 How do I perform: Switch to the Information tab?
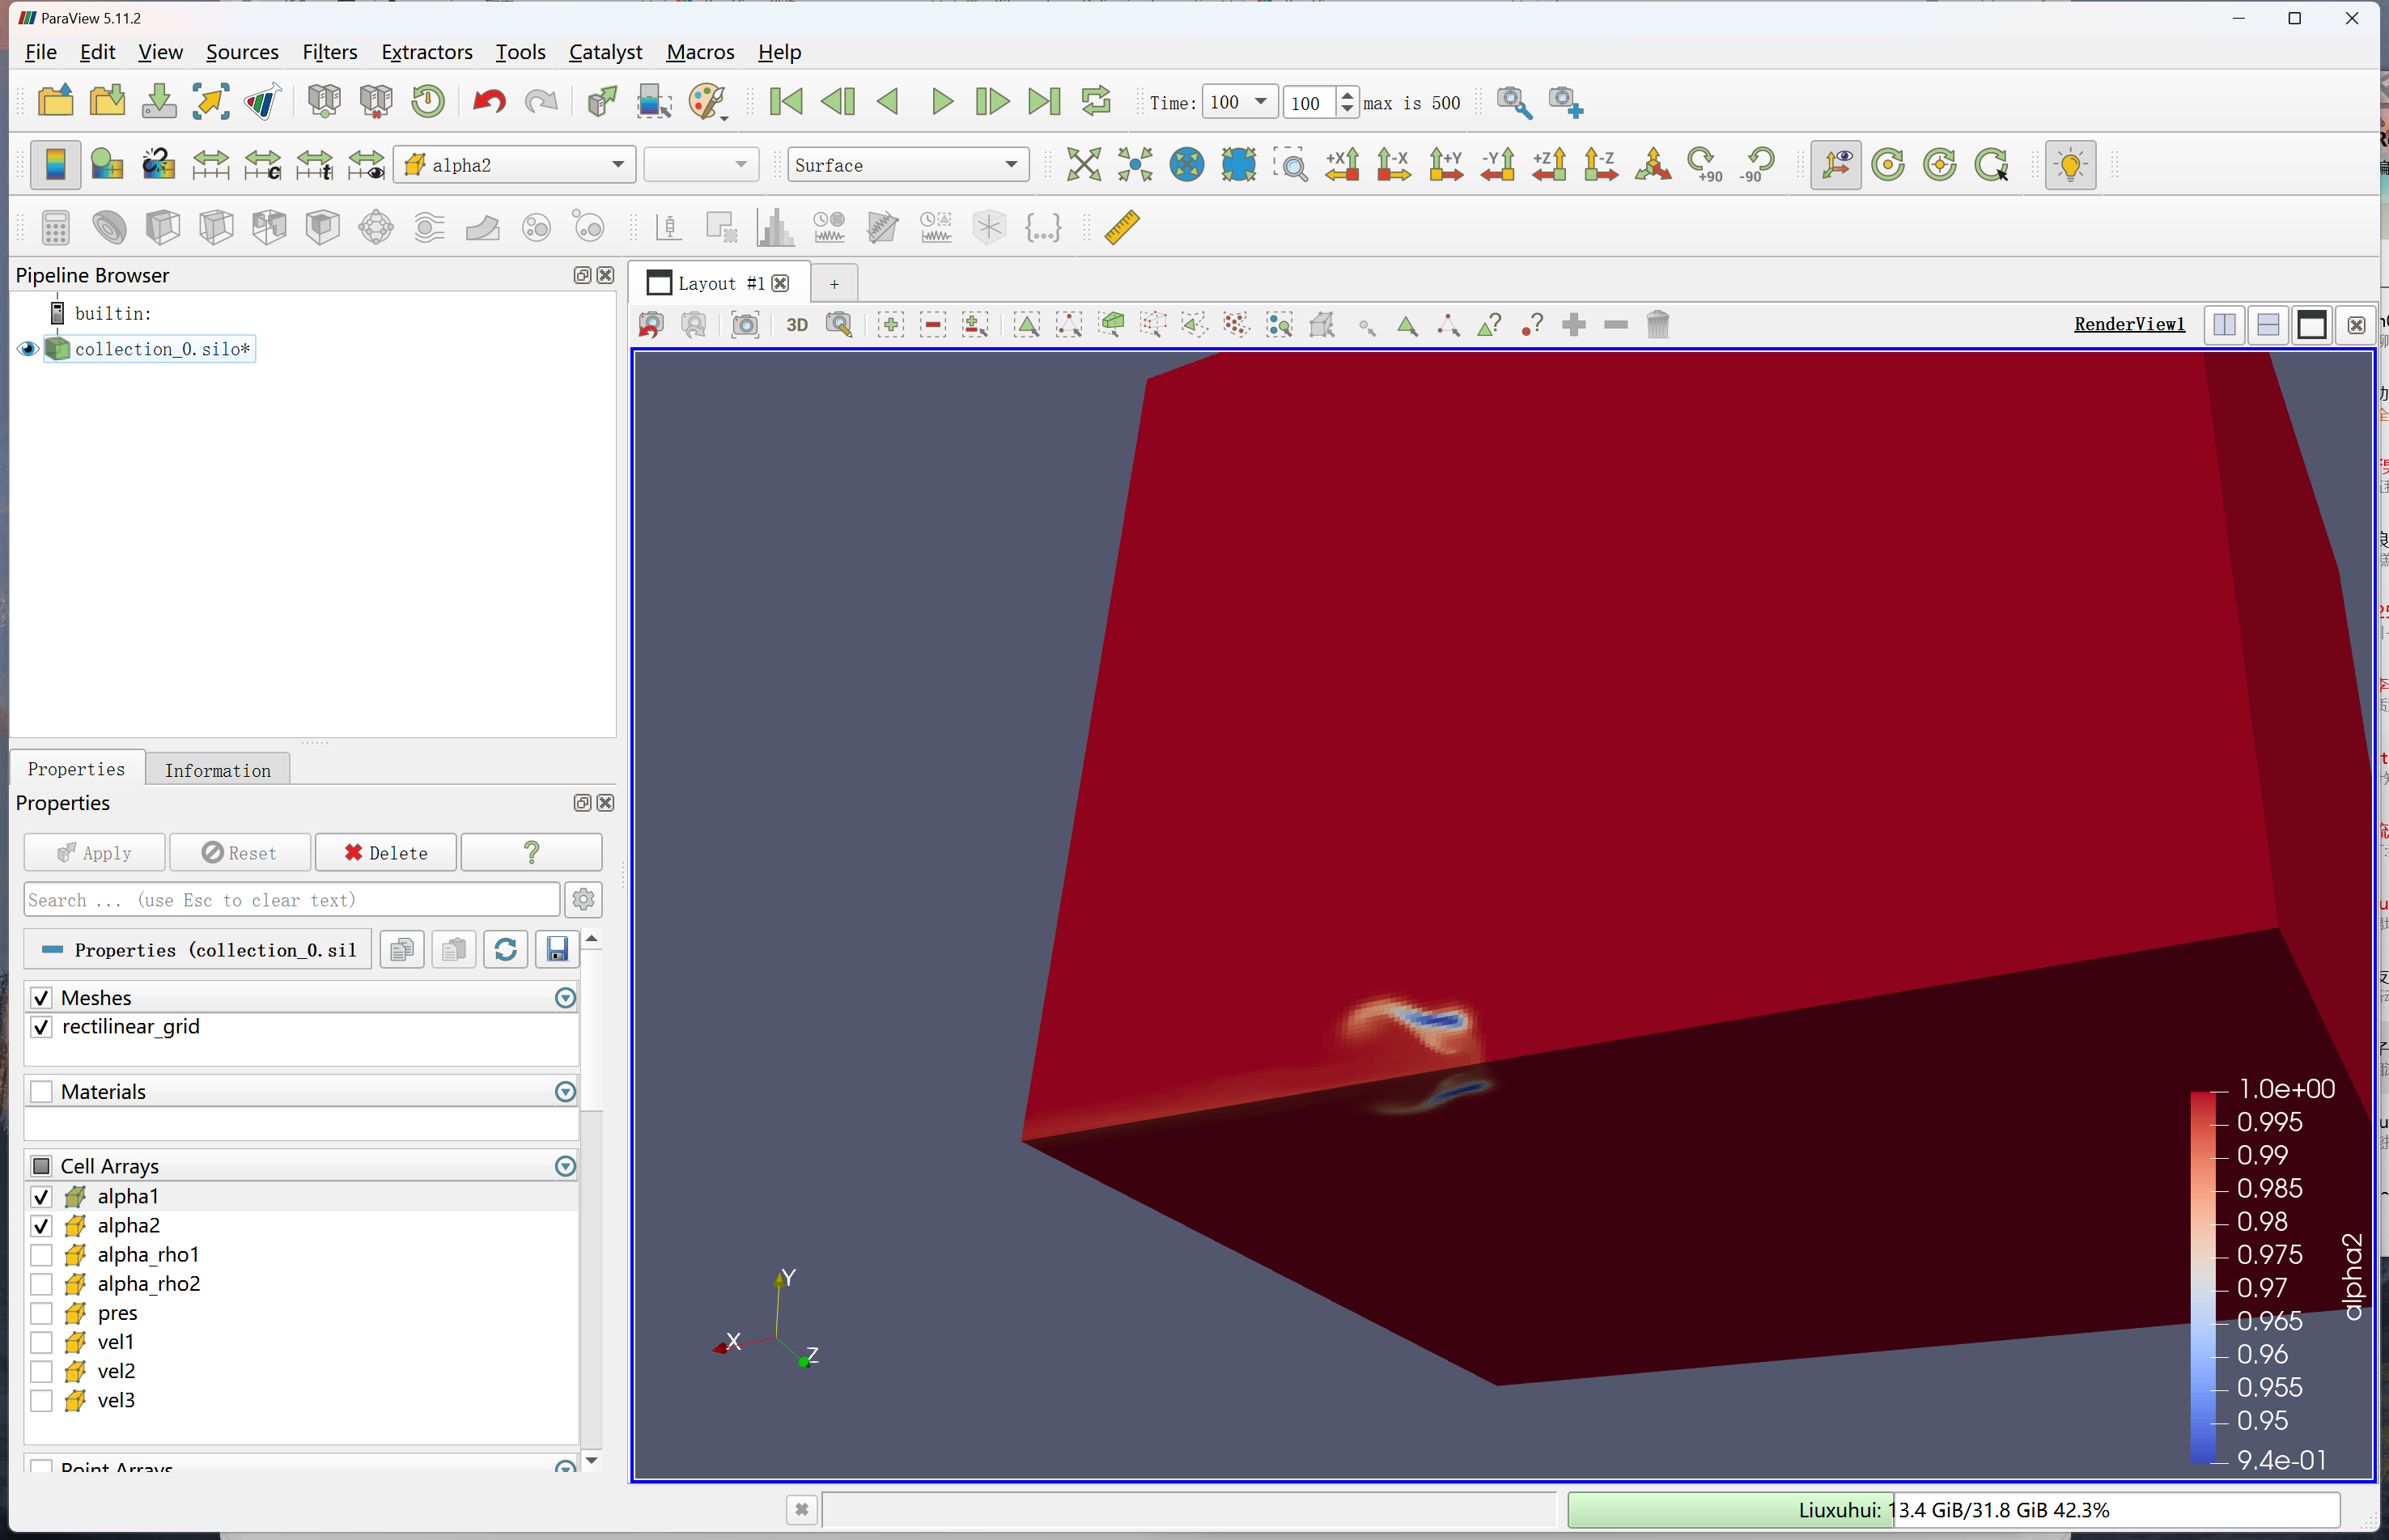[x=218, y=769]
